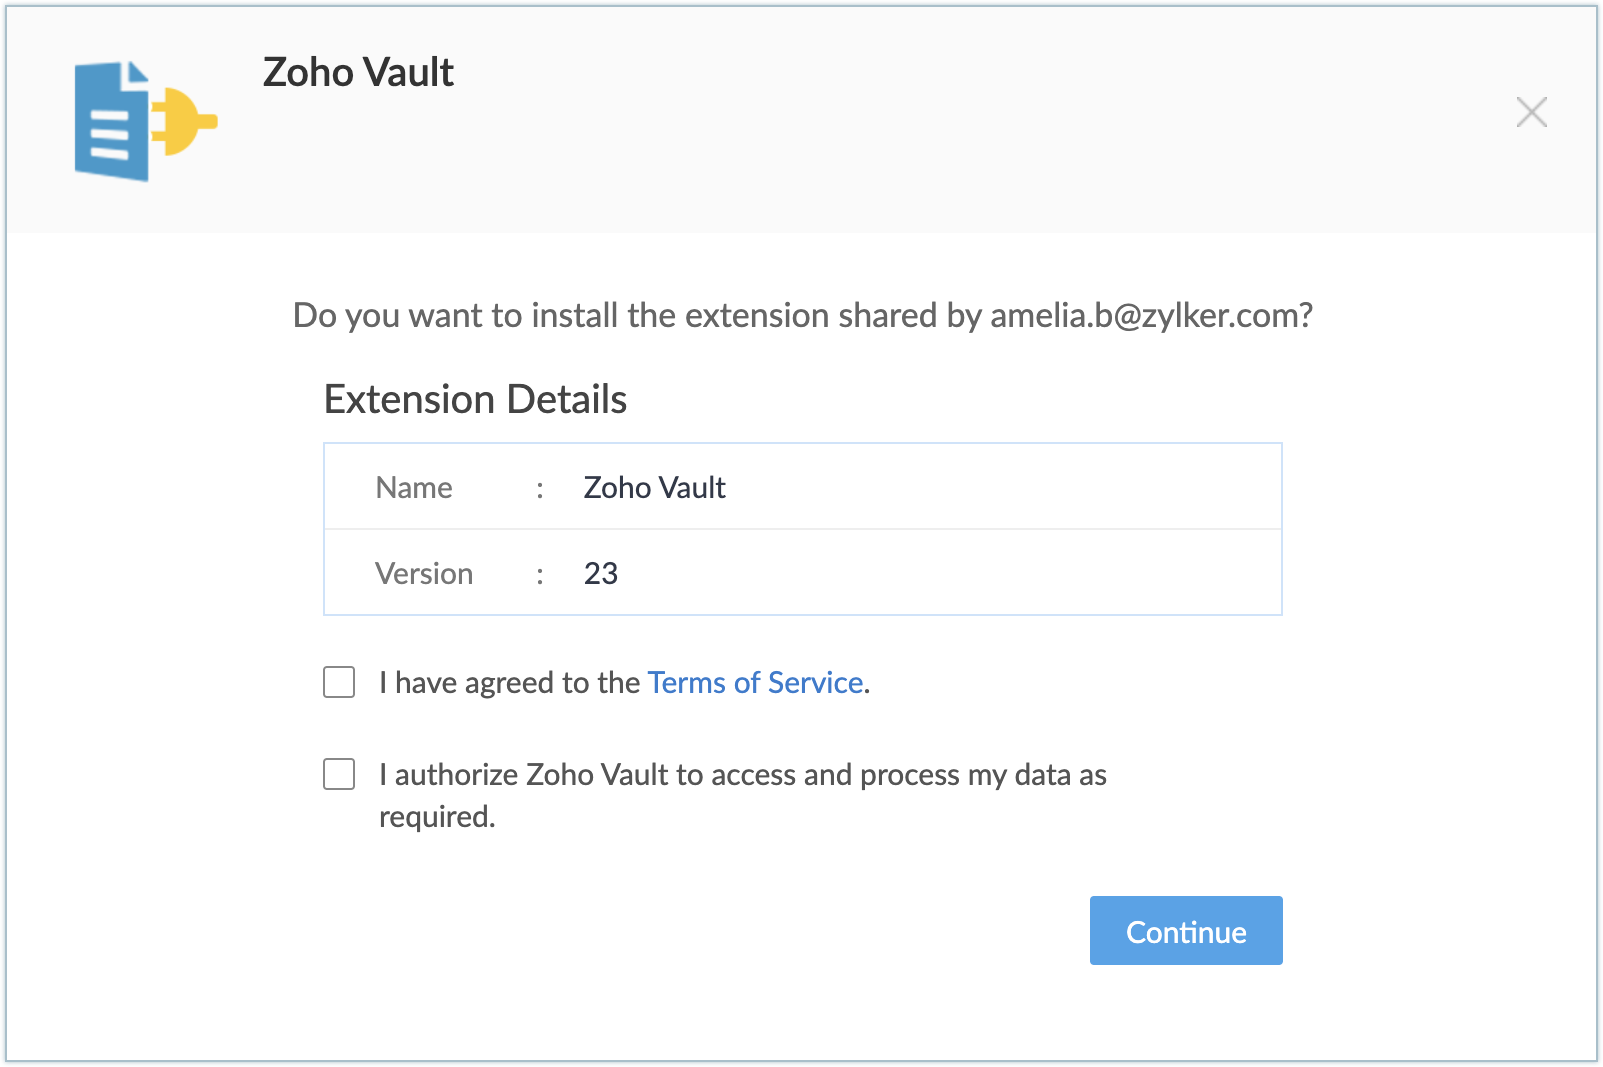Click the word "required." under authorize text
Screen dimensions: 1603x1067
click(x=437, y=817)
